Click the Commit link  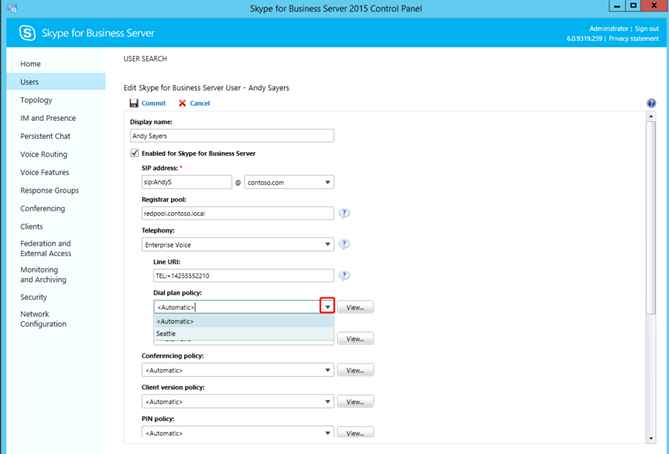point(154,103)
